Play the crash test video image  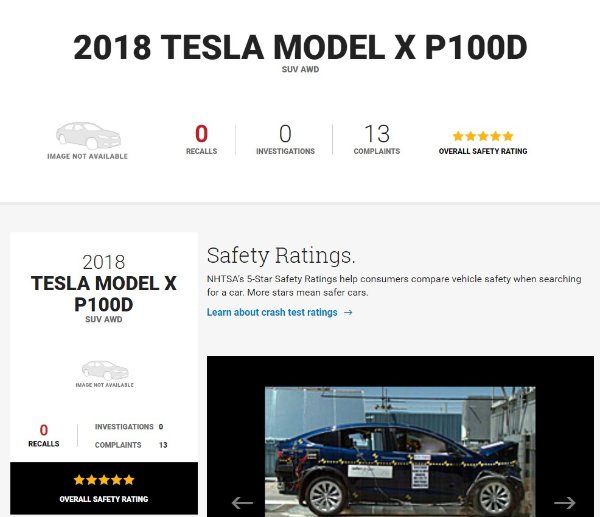point(400,450)
